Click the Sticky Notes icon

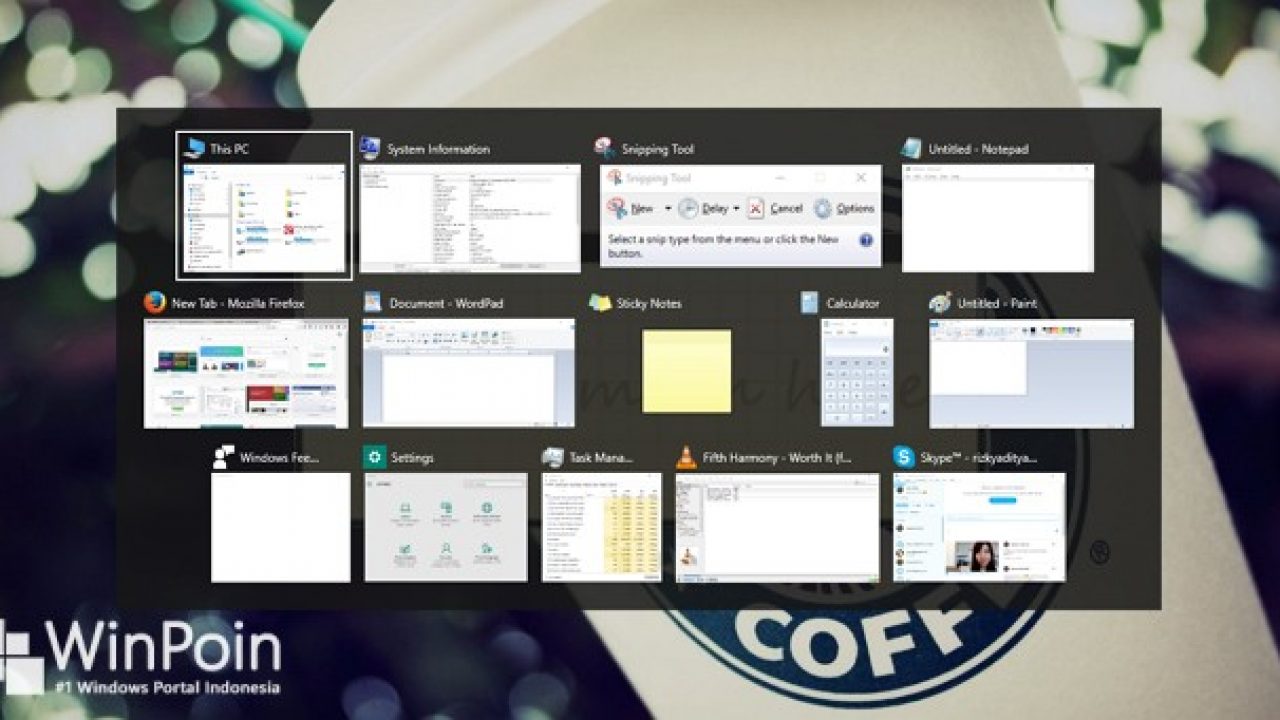(600, 302)
